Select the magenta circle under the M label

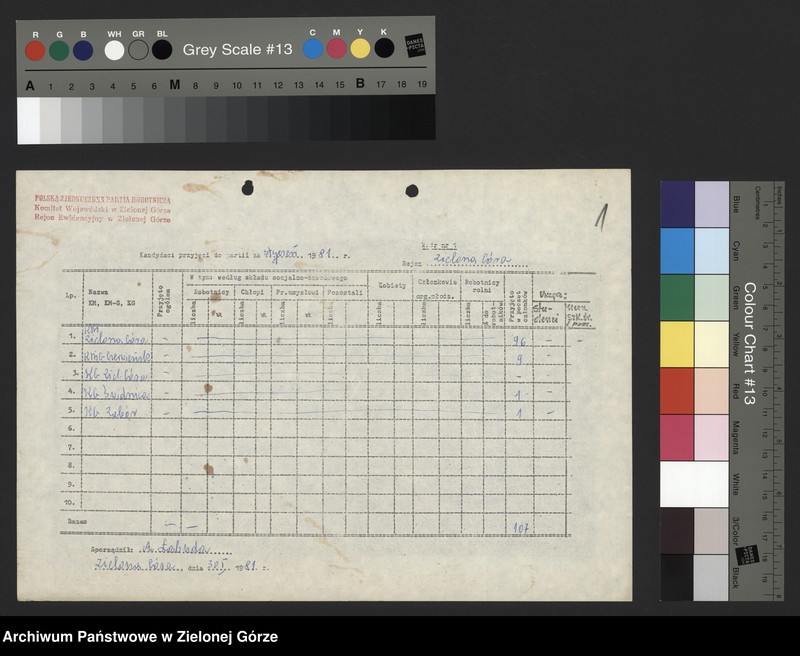tap(336, 48)
